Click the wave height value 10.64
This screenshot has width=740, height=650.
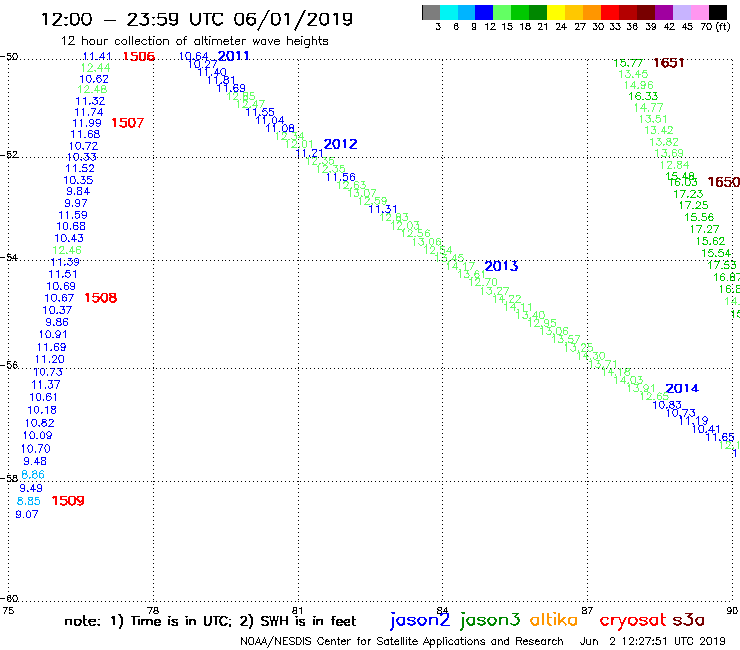[194, 57]
